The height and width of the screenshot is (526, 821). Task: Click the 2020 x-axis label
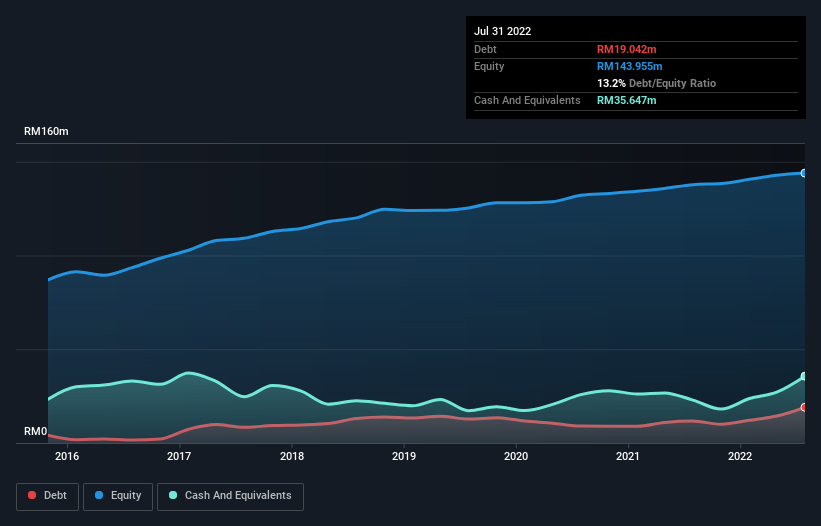point(516,456)
